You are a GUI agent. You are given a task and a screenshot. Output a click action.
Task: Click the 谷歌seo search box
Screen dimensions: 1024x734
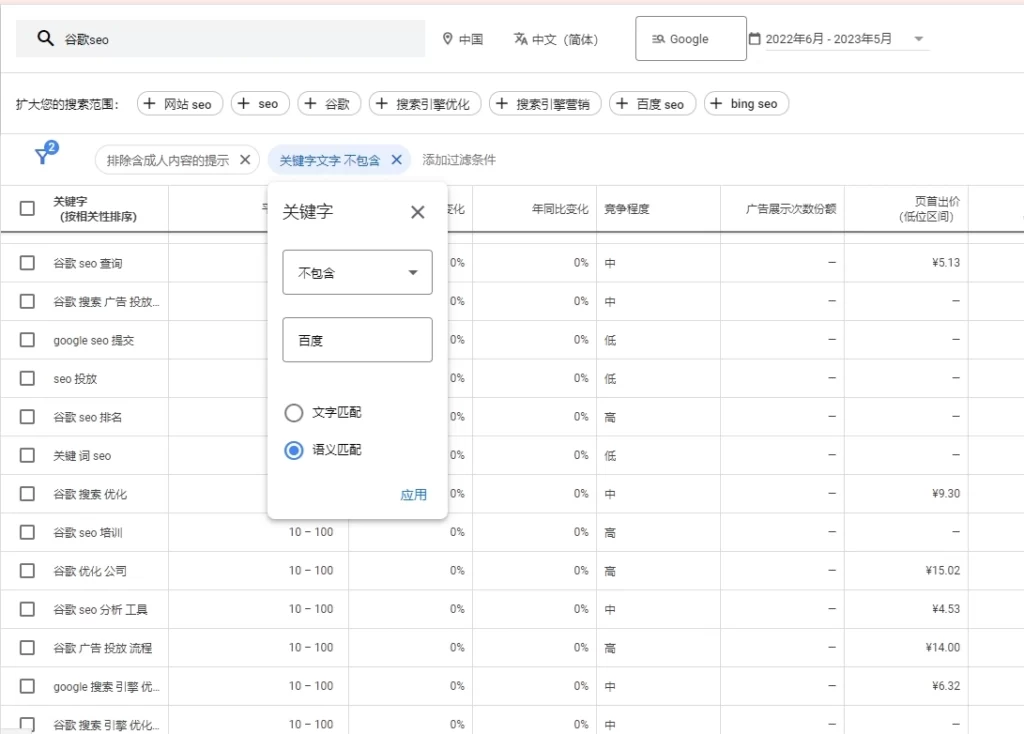221,39
